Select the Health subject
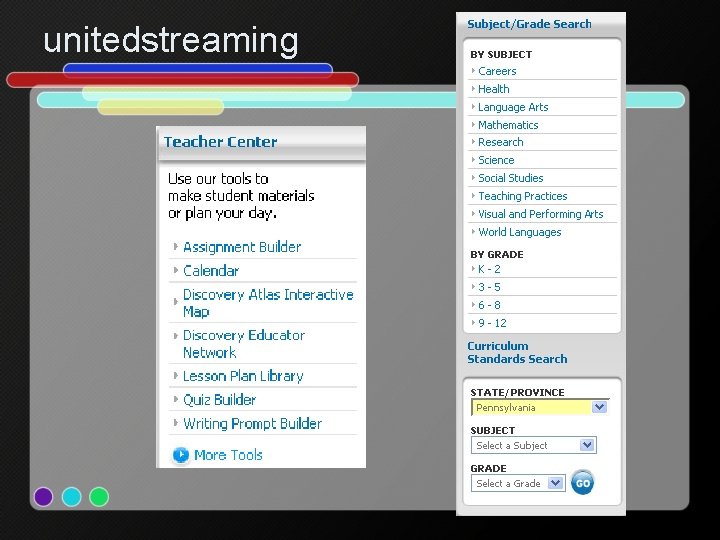This screenshot has height=540, width=720. (494, 89)
